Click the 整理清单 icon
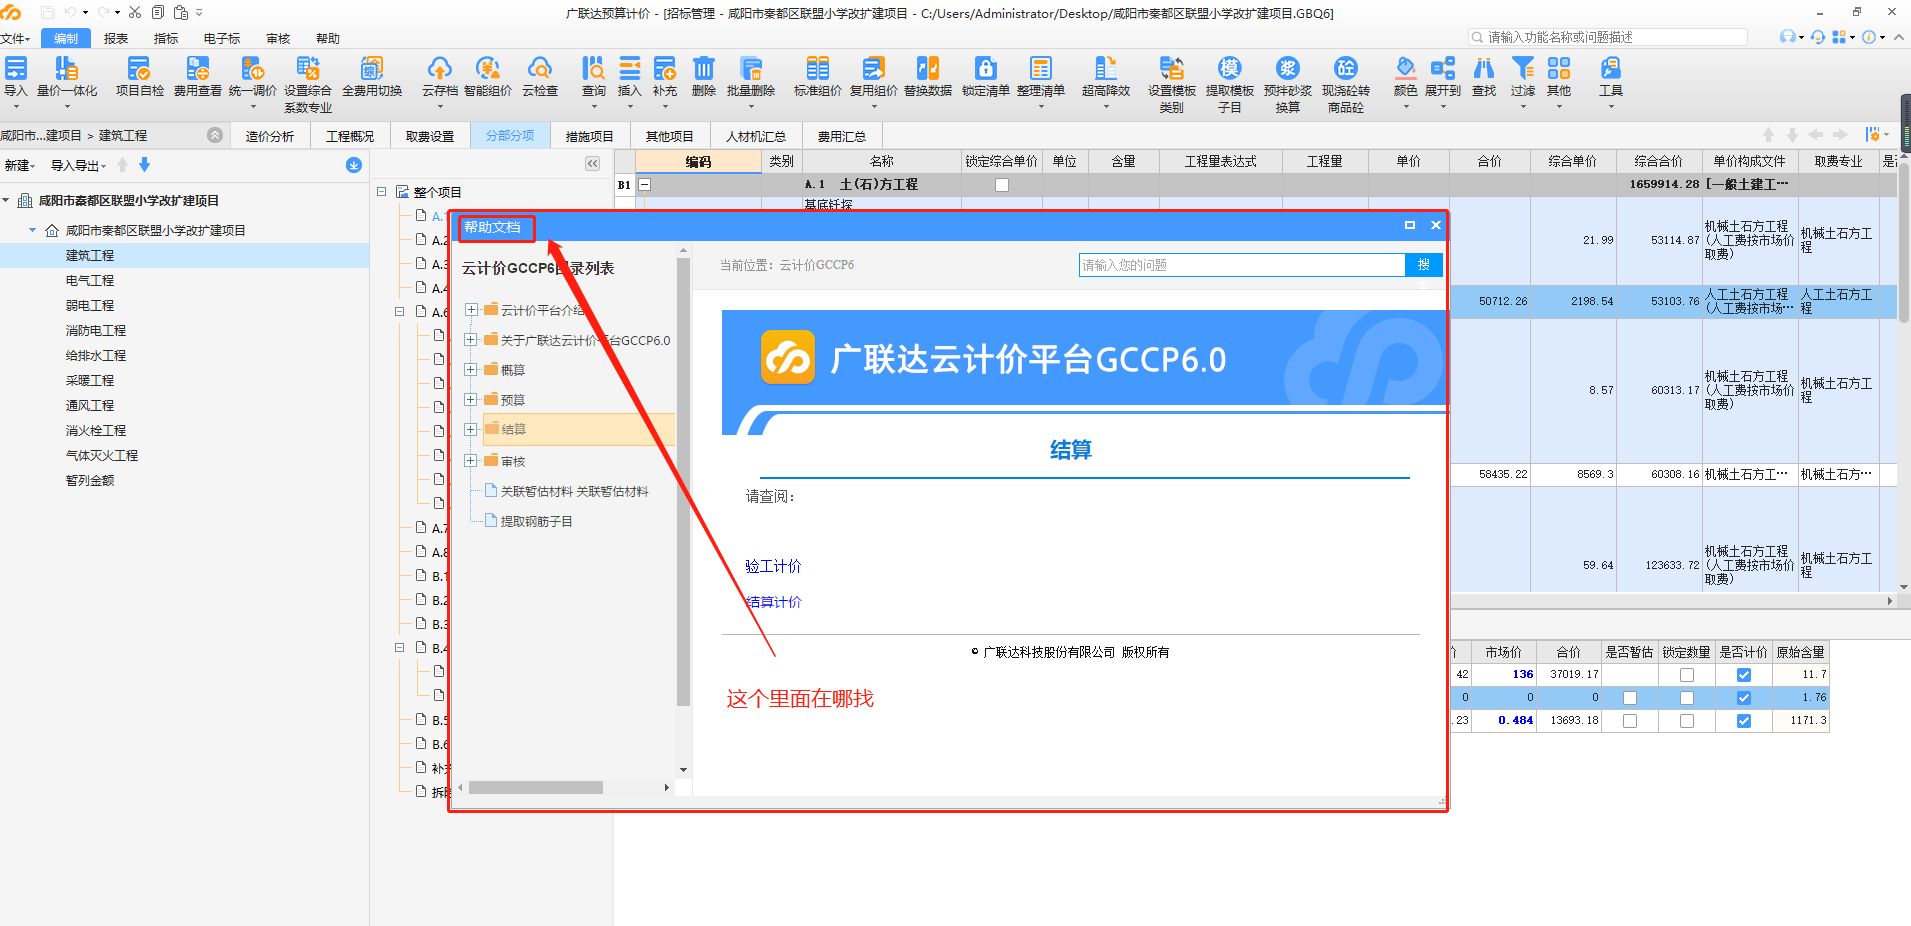The width and height of the screenshot is (1911, 926). 1041,68
